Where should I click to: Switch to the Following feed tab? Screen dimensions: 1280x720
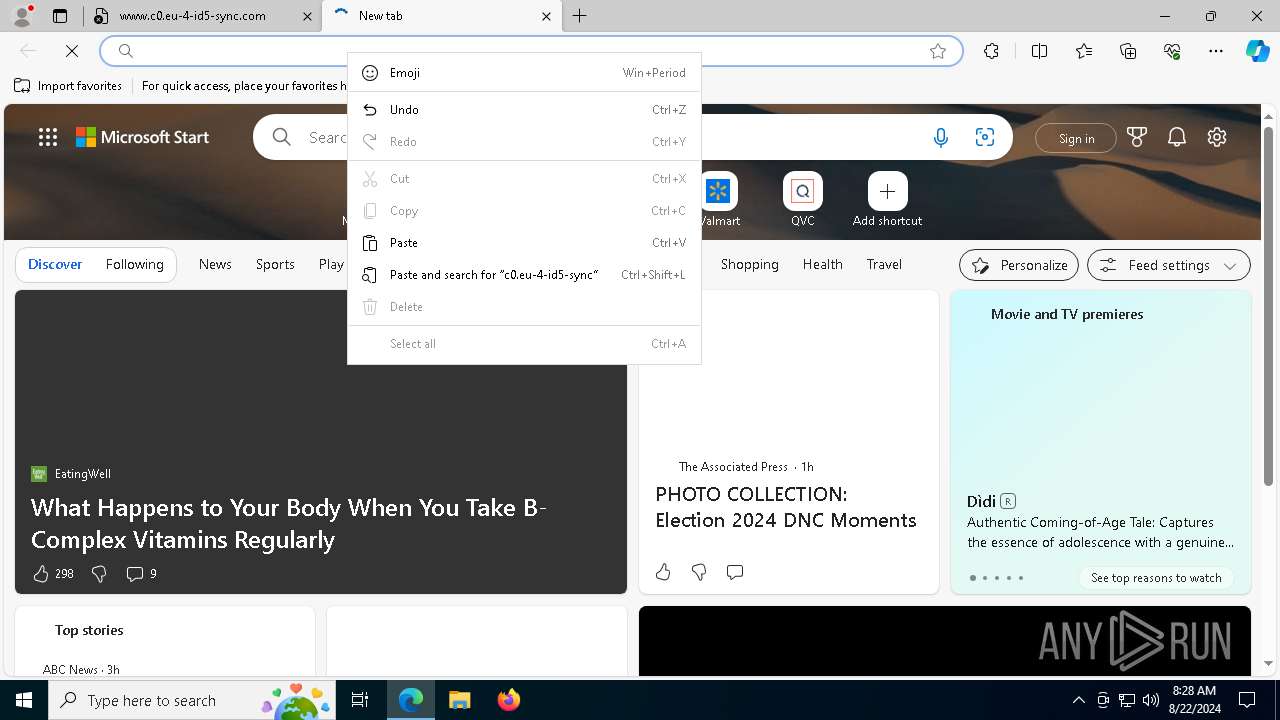[135, 265]
